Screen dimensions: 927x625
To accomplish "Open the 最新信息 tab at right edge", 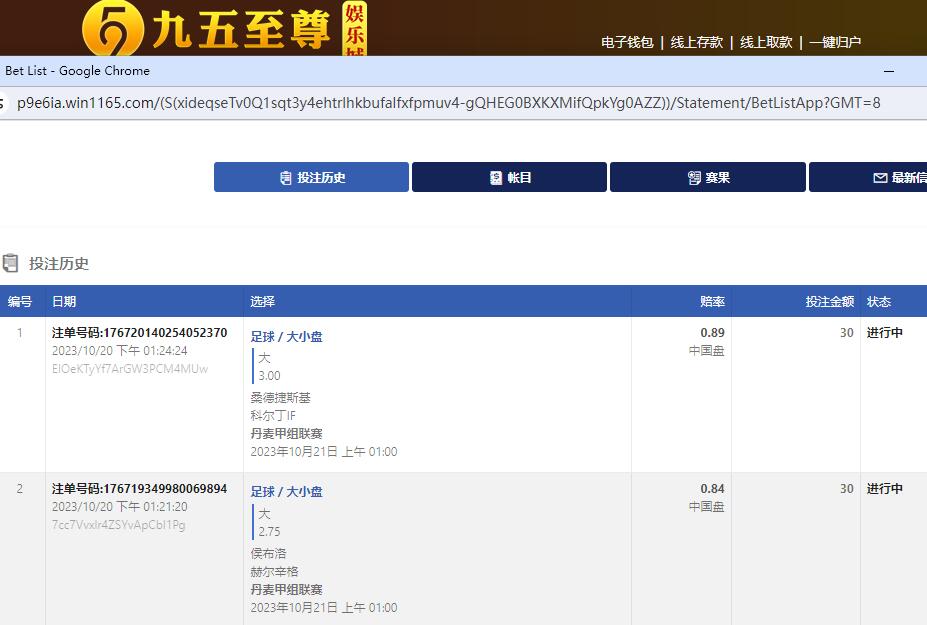I will pyautogui.click(x=868, y=177).
